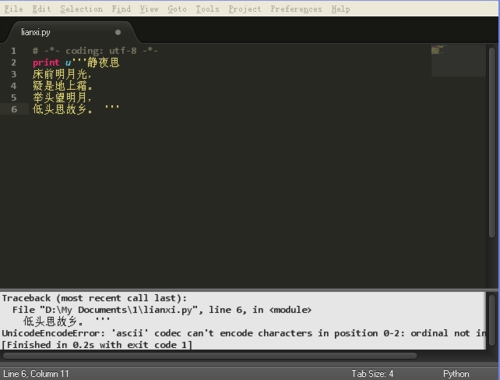
Task: Click the Finished in 0.2s exit code line
Action: coord(97,345)
